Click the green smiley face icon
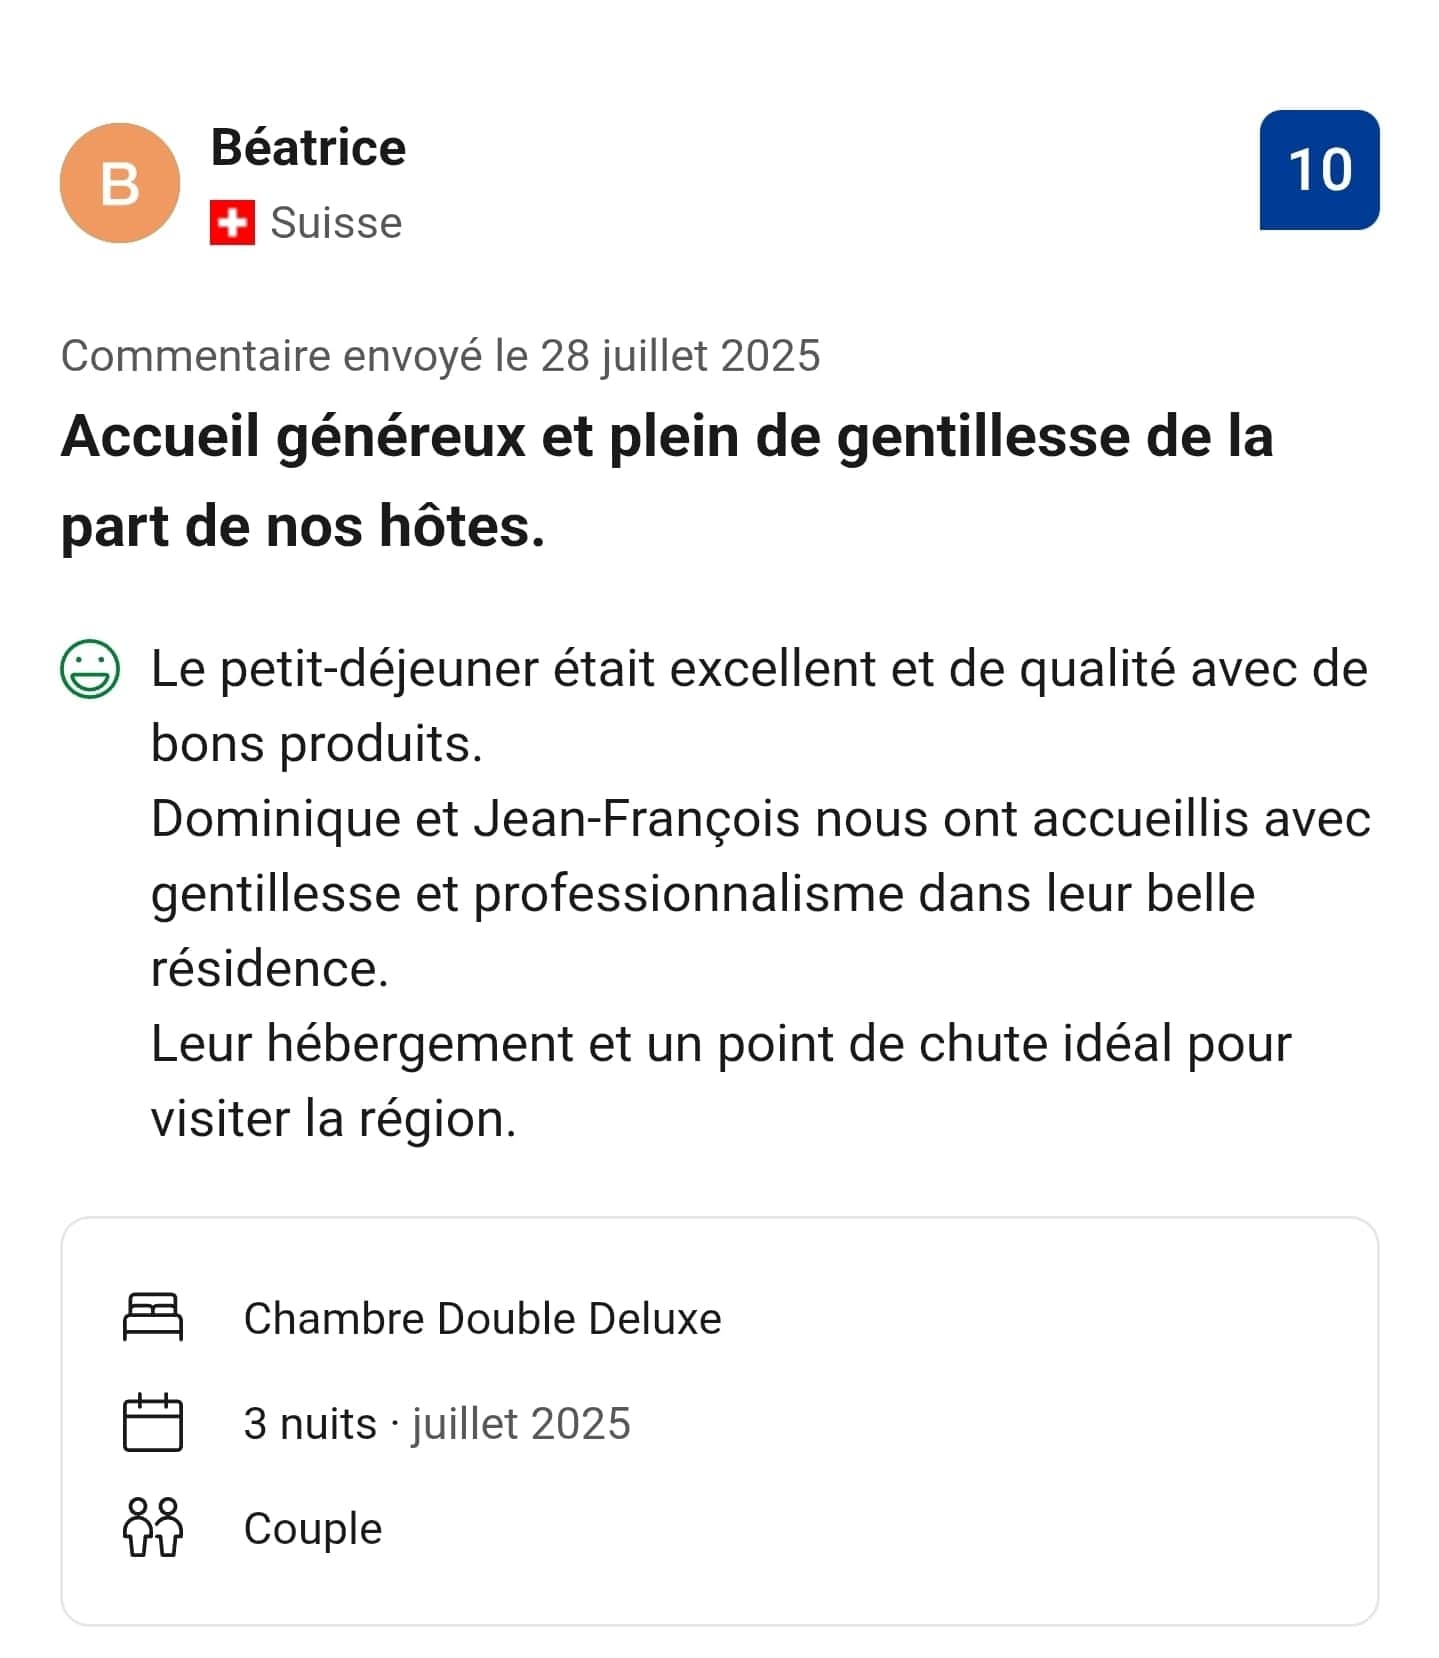 (90, 669)
